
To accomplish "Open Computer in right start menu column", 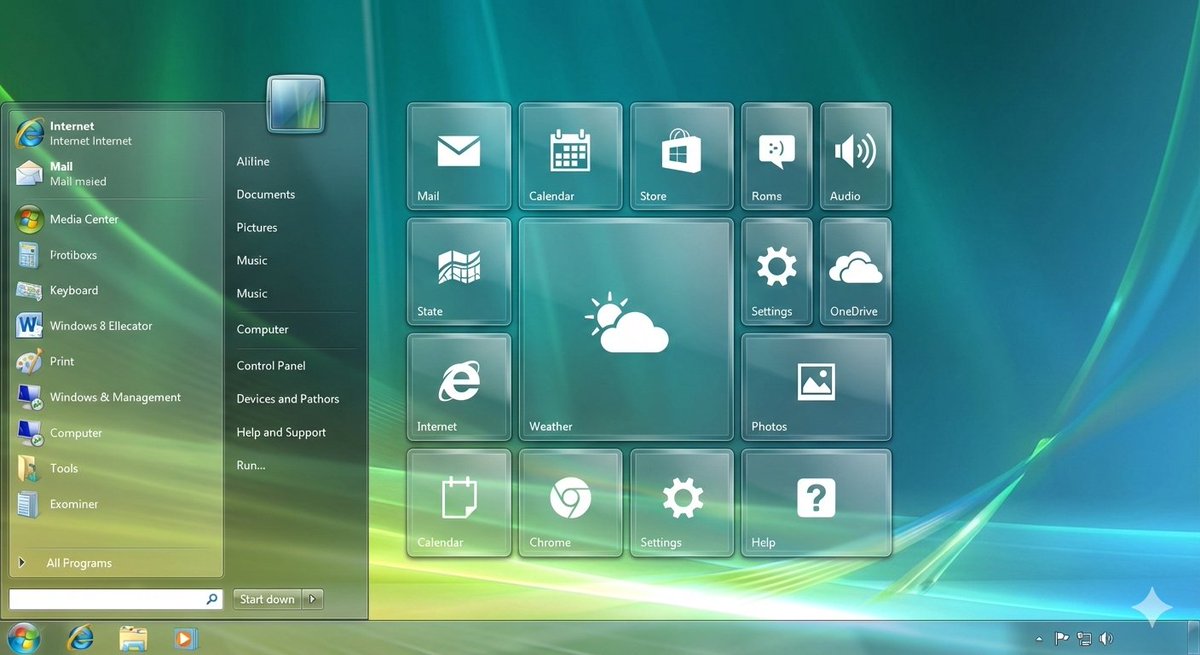I will click(x=263, y=329).
